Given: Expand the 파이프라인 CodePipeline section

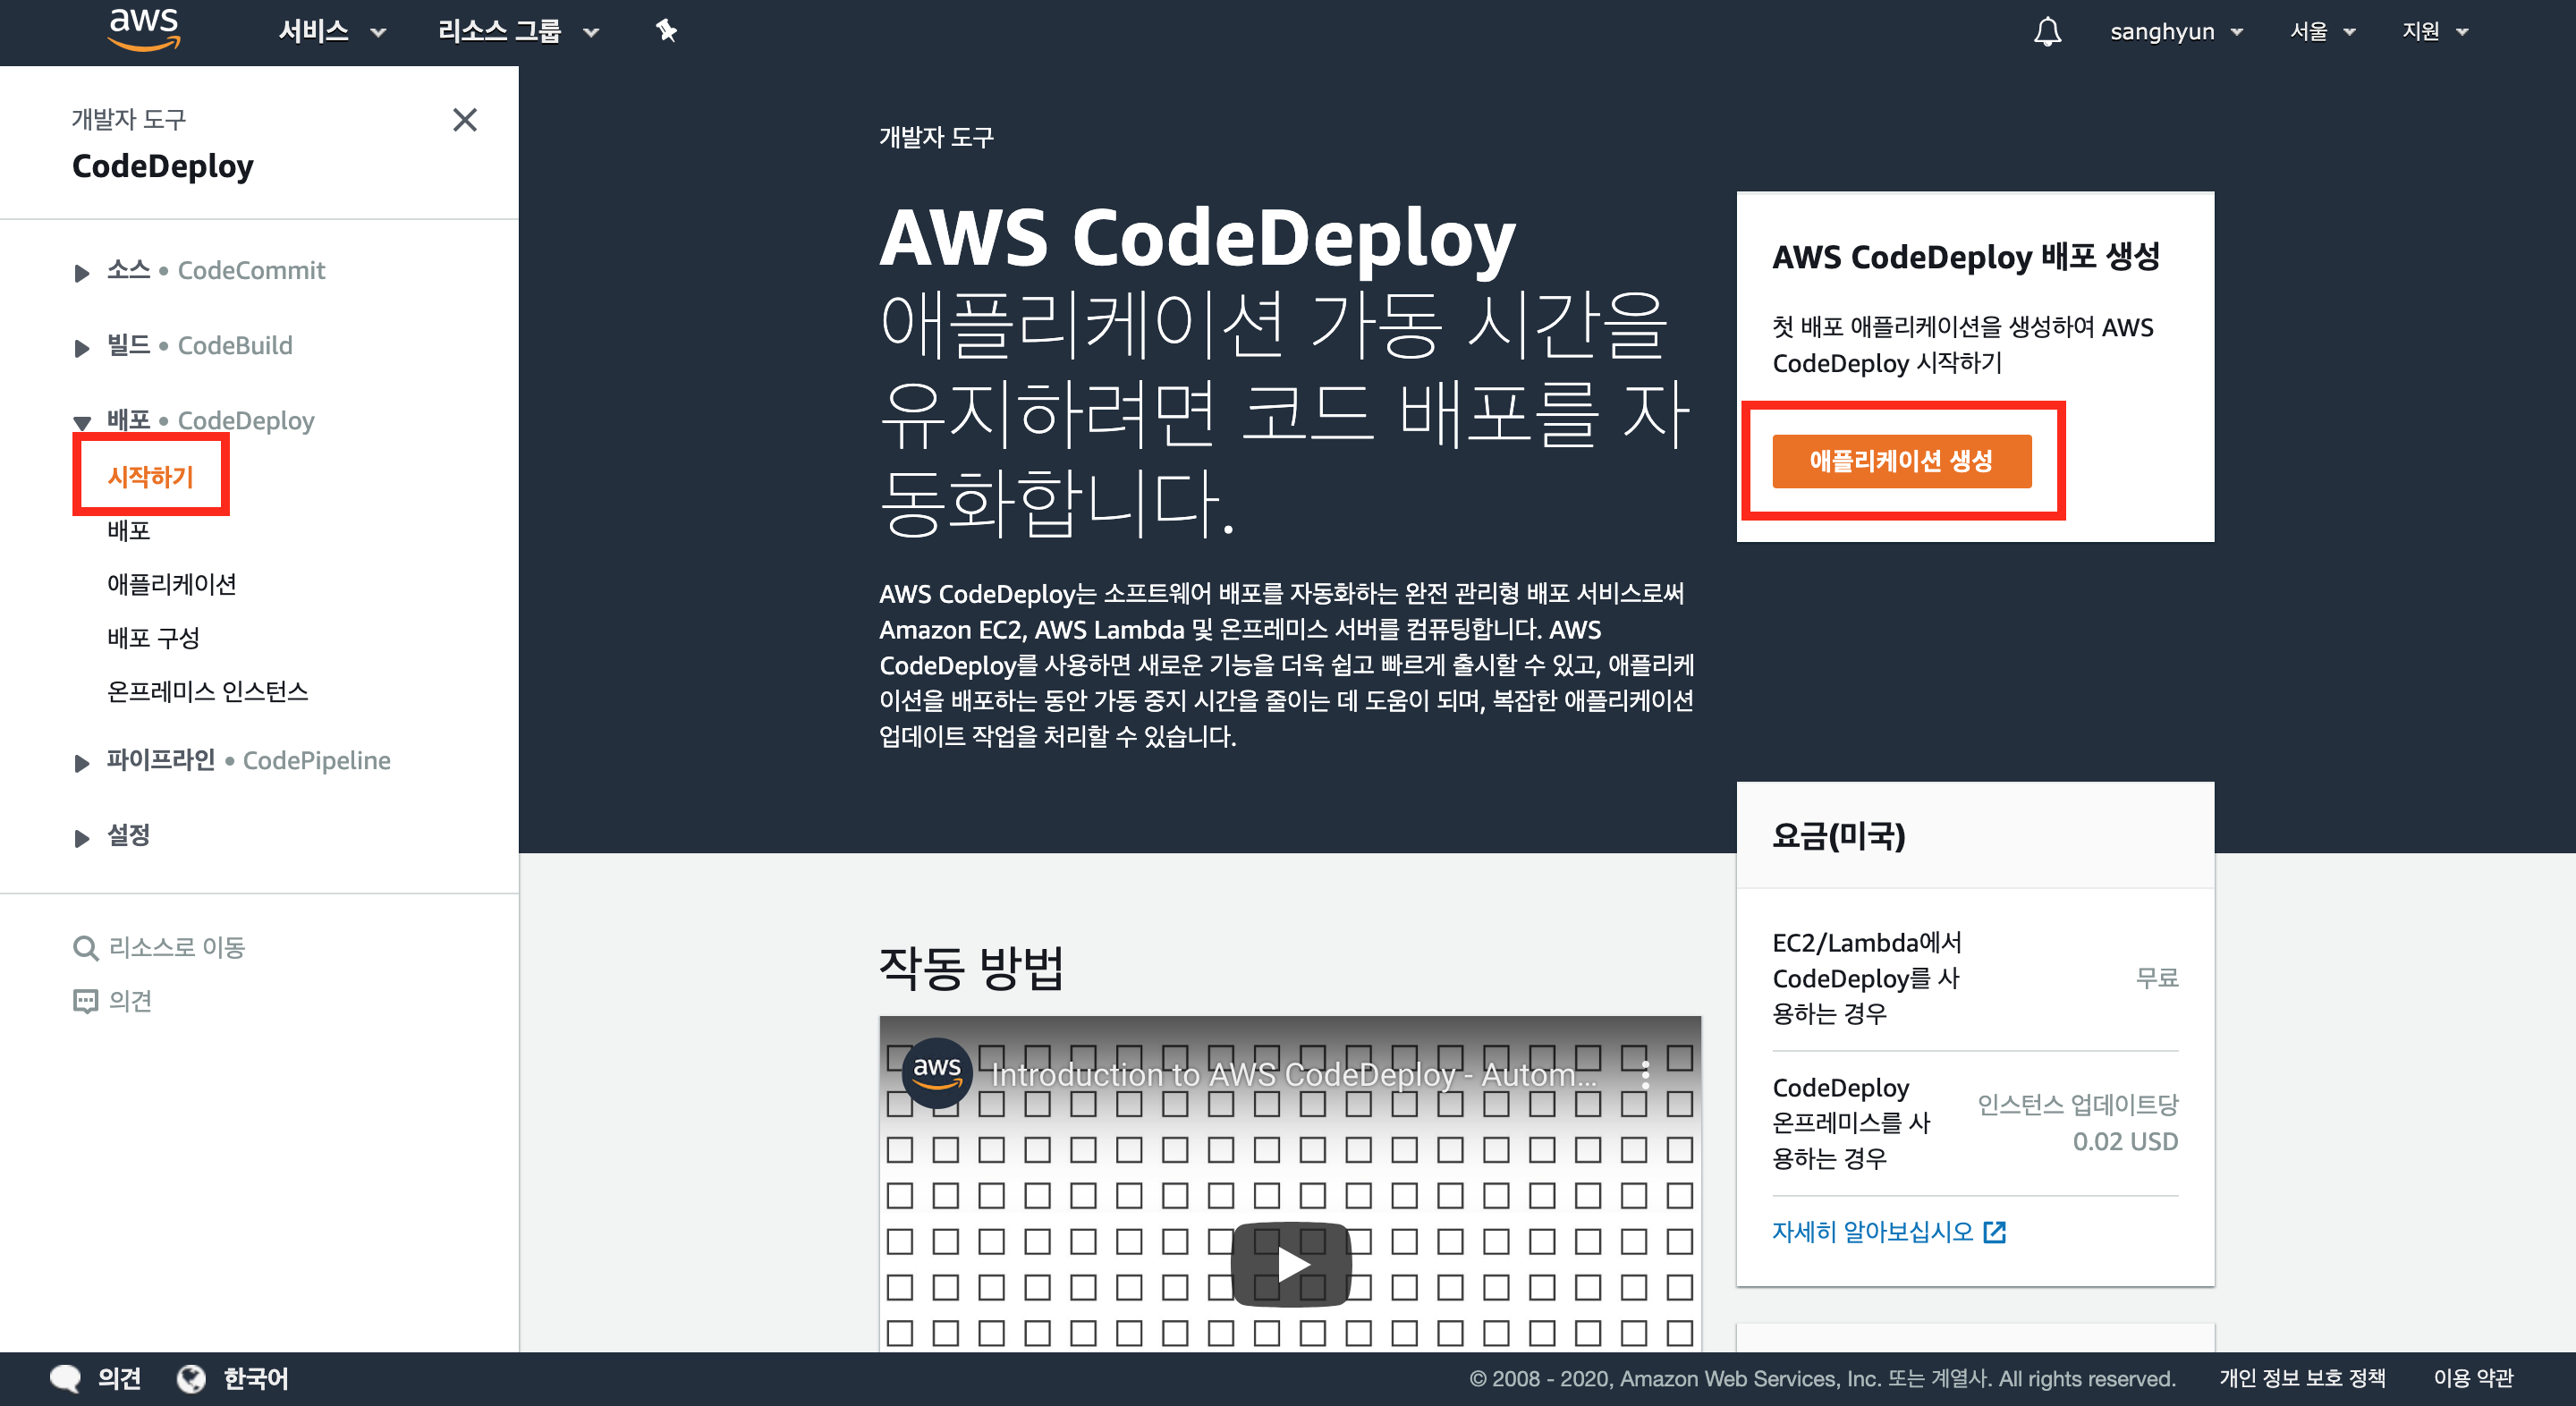Looking at the screenshot, I should tap(82, 762).
